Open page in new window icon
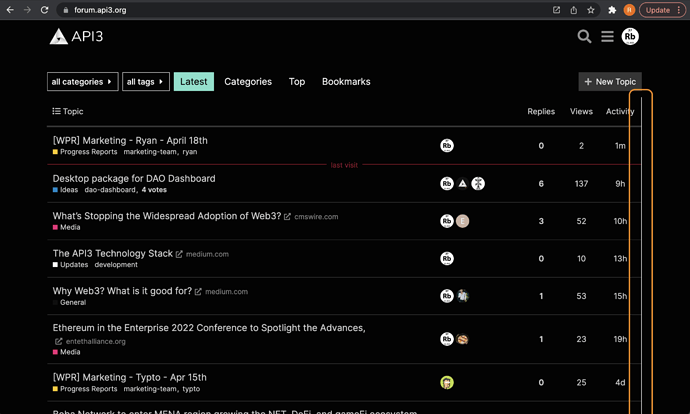The width and height of the screenshot is (690, 414). click(557, 10)
